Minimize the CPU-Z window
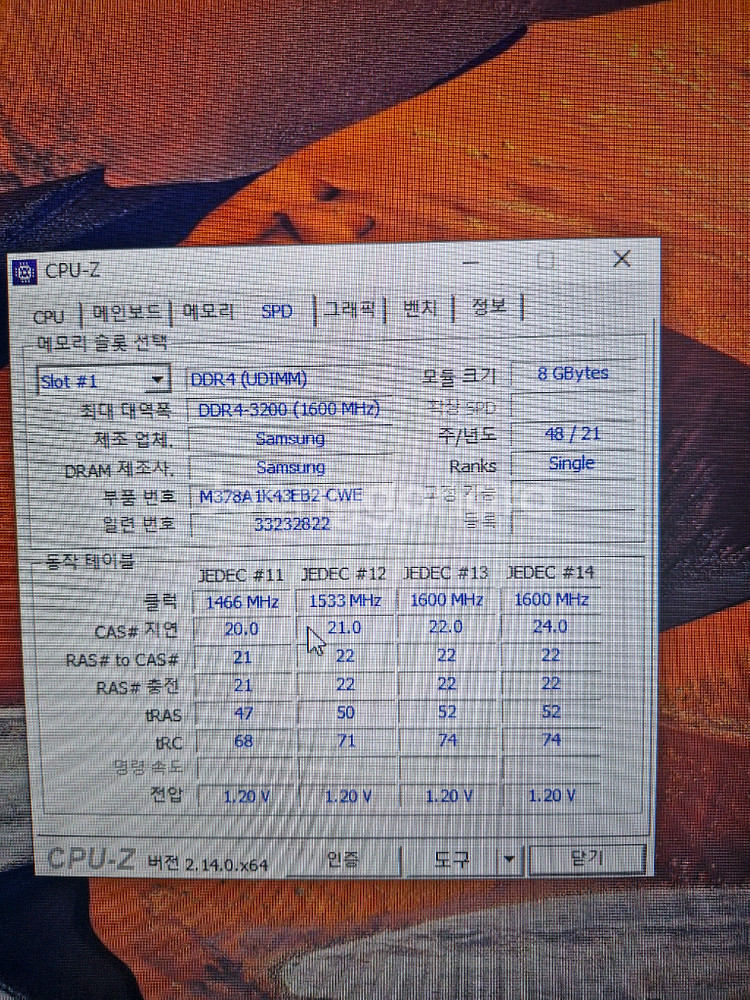Screen dimensions: 750x1000 coord(471,262)
